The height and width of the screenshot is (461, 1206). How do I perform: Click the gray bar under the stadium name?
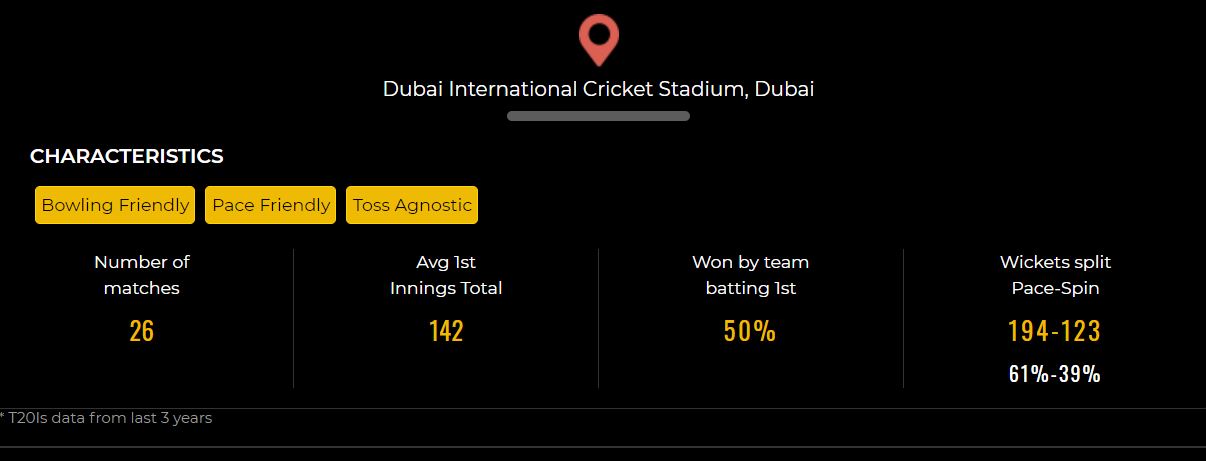[x=598, y=116]
